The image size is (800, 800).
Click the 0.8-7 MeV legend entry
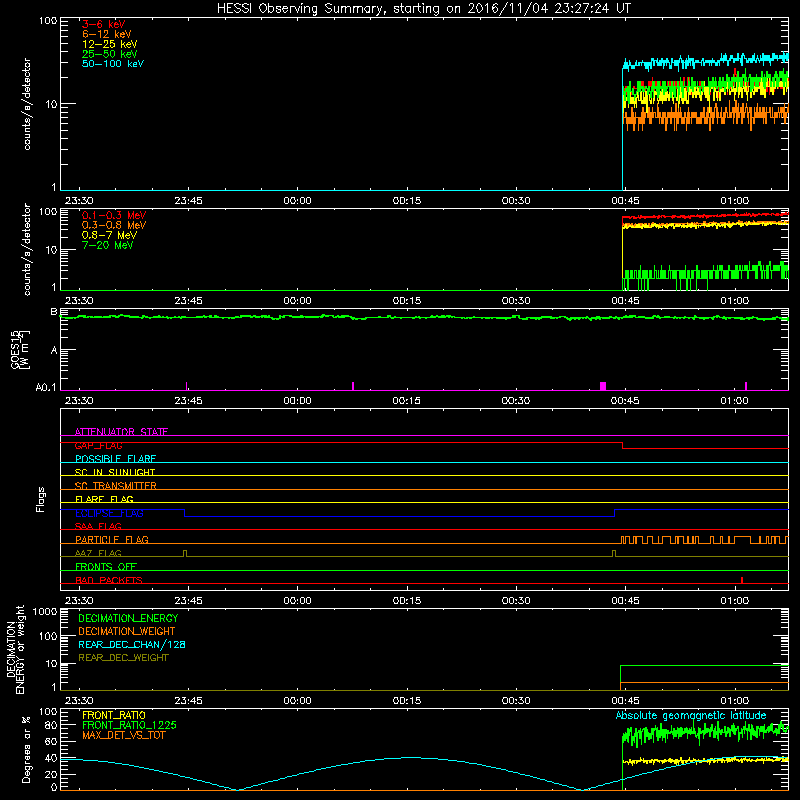(109, 235)
